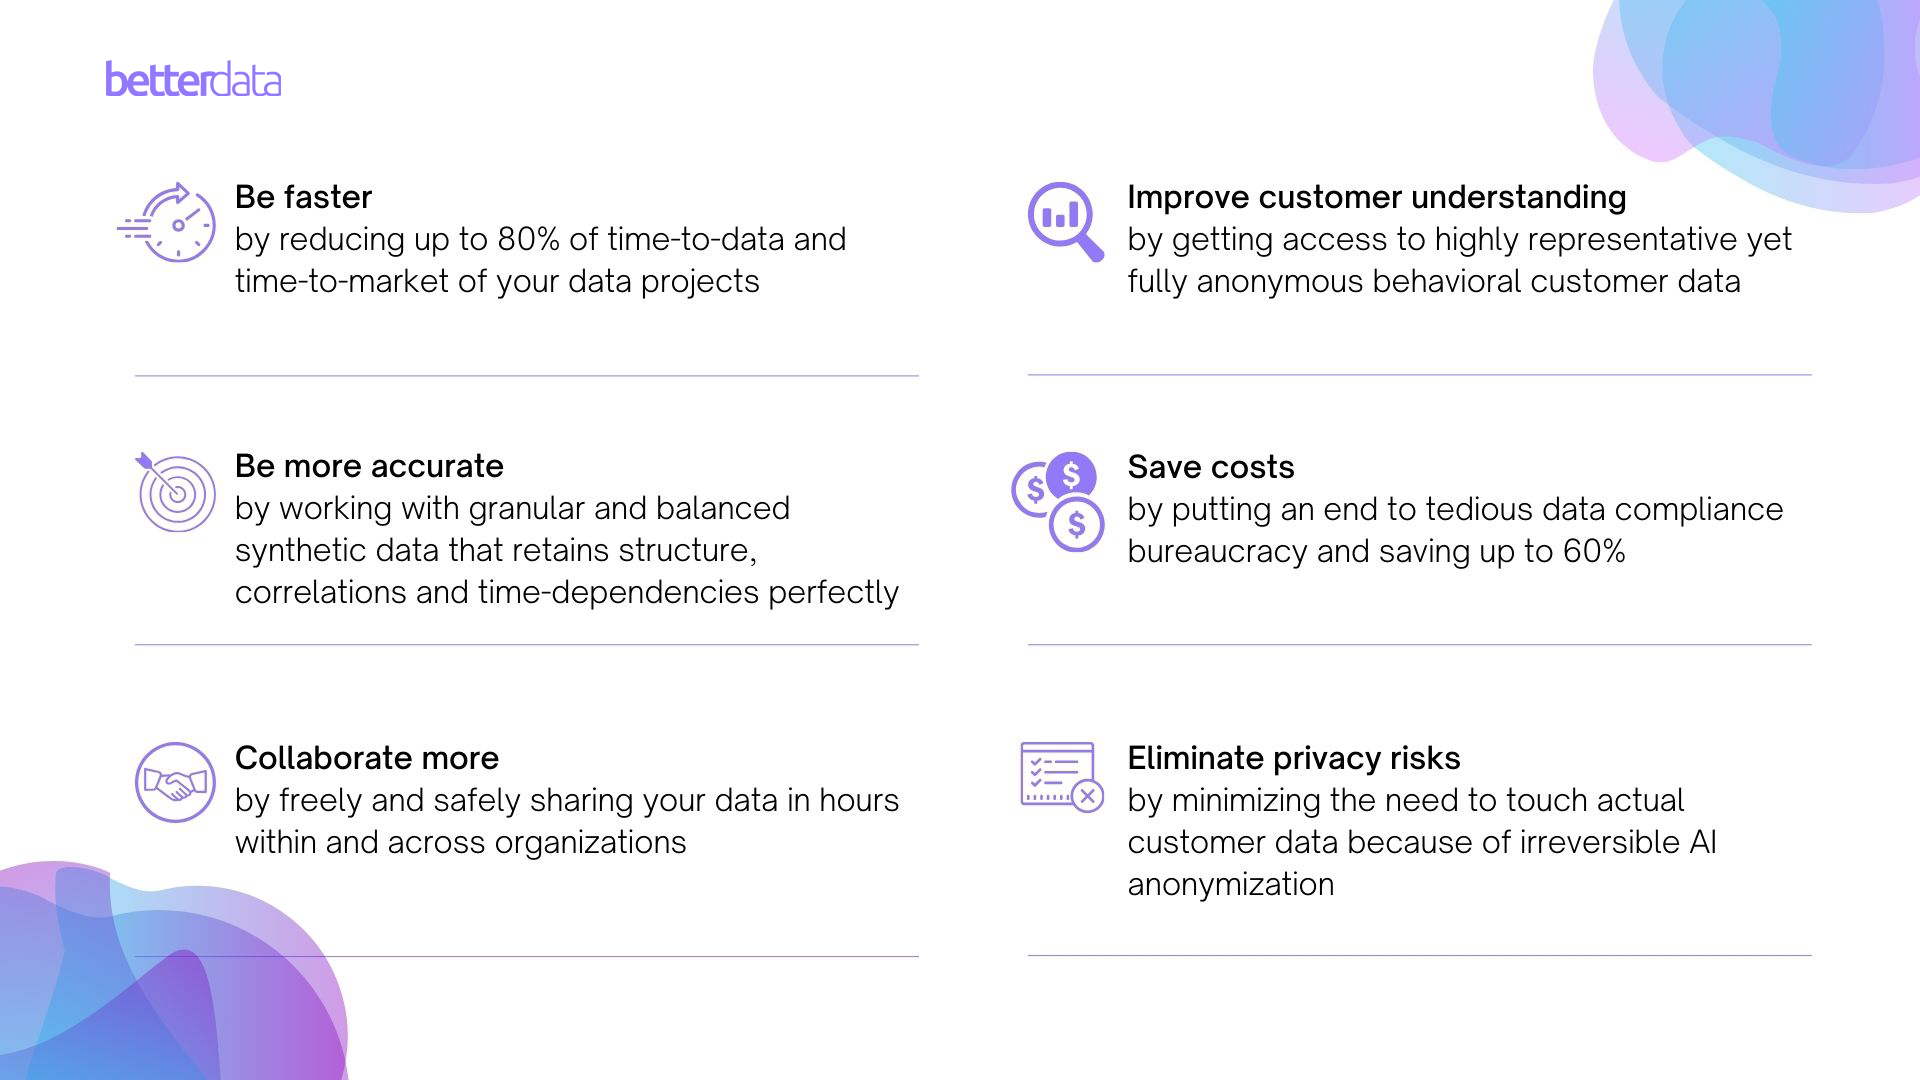
Task: Select the "Collaborate more" heading
Action: click(x=366, y=758)
